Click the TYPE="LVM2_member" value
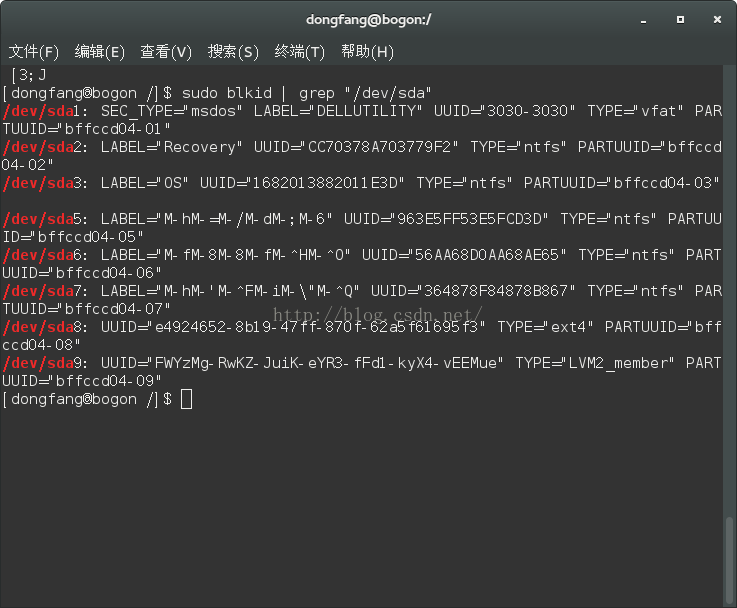This screenshot has height=608, width=737. coord(595,363)
